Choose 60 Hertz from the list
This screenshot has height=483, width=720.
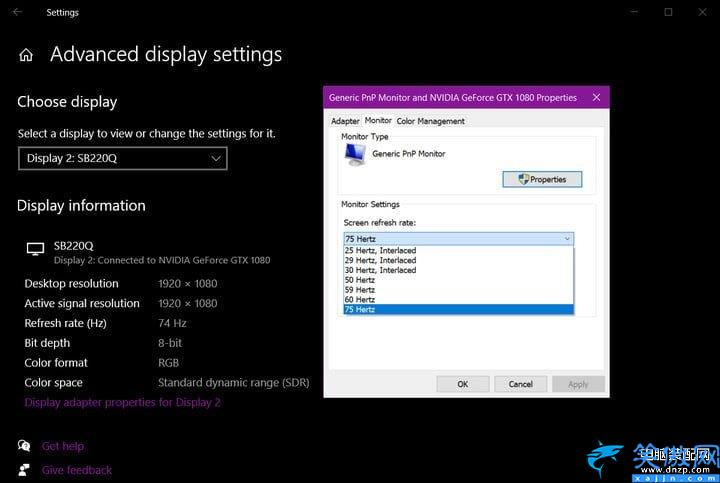click(458, 299)
